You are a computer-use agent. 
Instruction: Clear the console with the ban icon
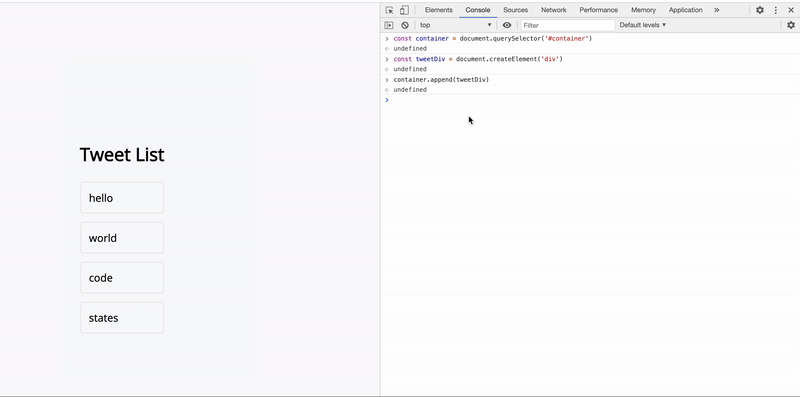click(405, 25)
